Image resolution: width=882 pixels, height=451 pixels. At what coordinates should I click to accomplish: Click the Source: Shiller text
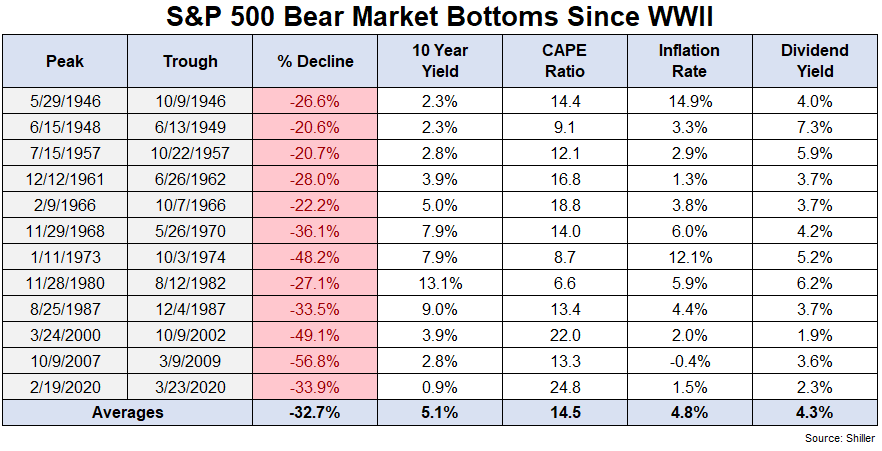[840, 438]
